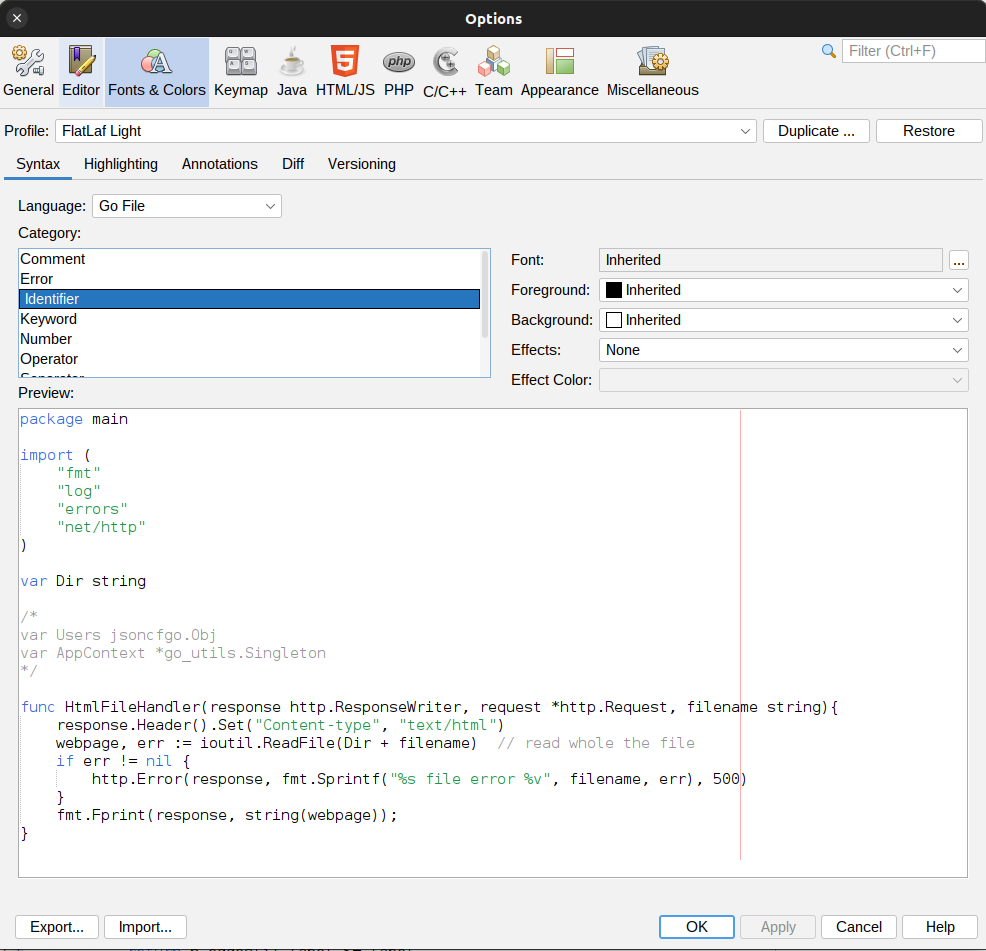Confirm with the OK button
Screen dimensions: 986x951
coord(697,927)
